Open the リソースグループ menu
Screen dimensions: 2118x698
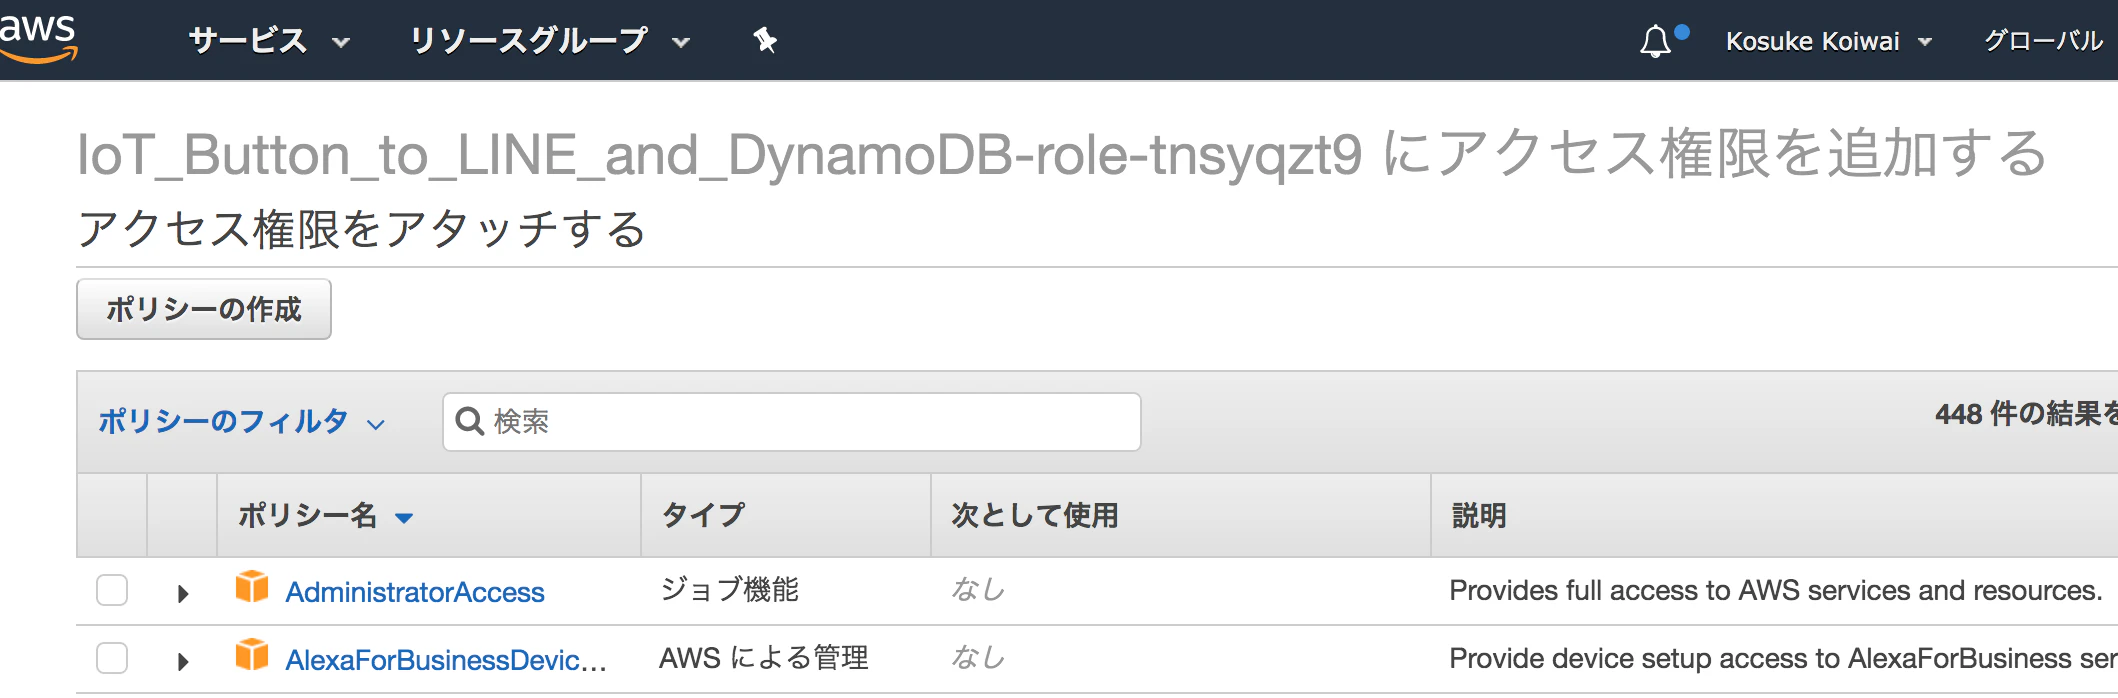coord(550,41)
